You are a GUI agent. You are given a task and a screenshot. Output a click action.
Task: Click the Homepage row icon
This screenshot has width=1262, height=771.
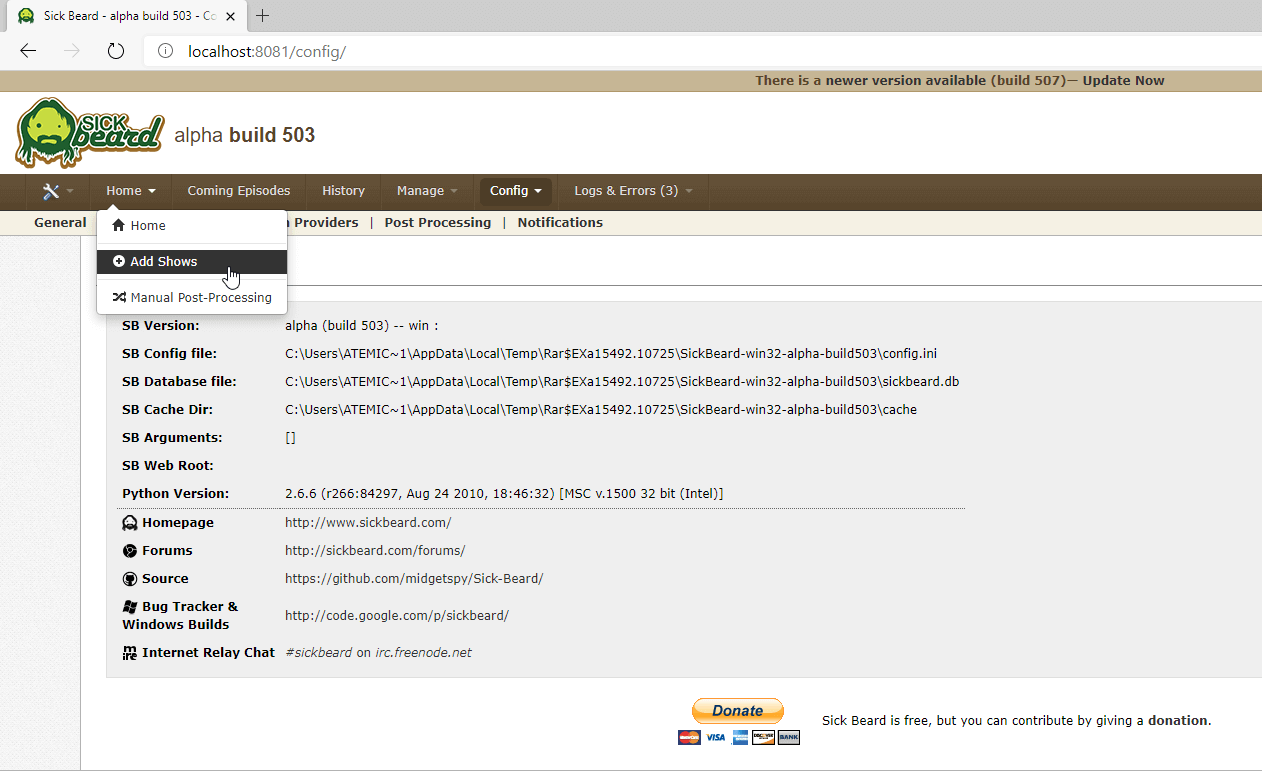(x=130, y=523)
